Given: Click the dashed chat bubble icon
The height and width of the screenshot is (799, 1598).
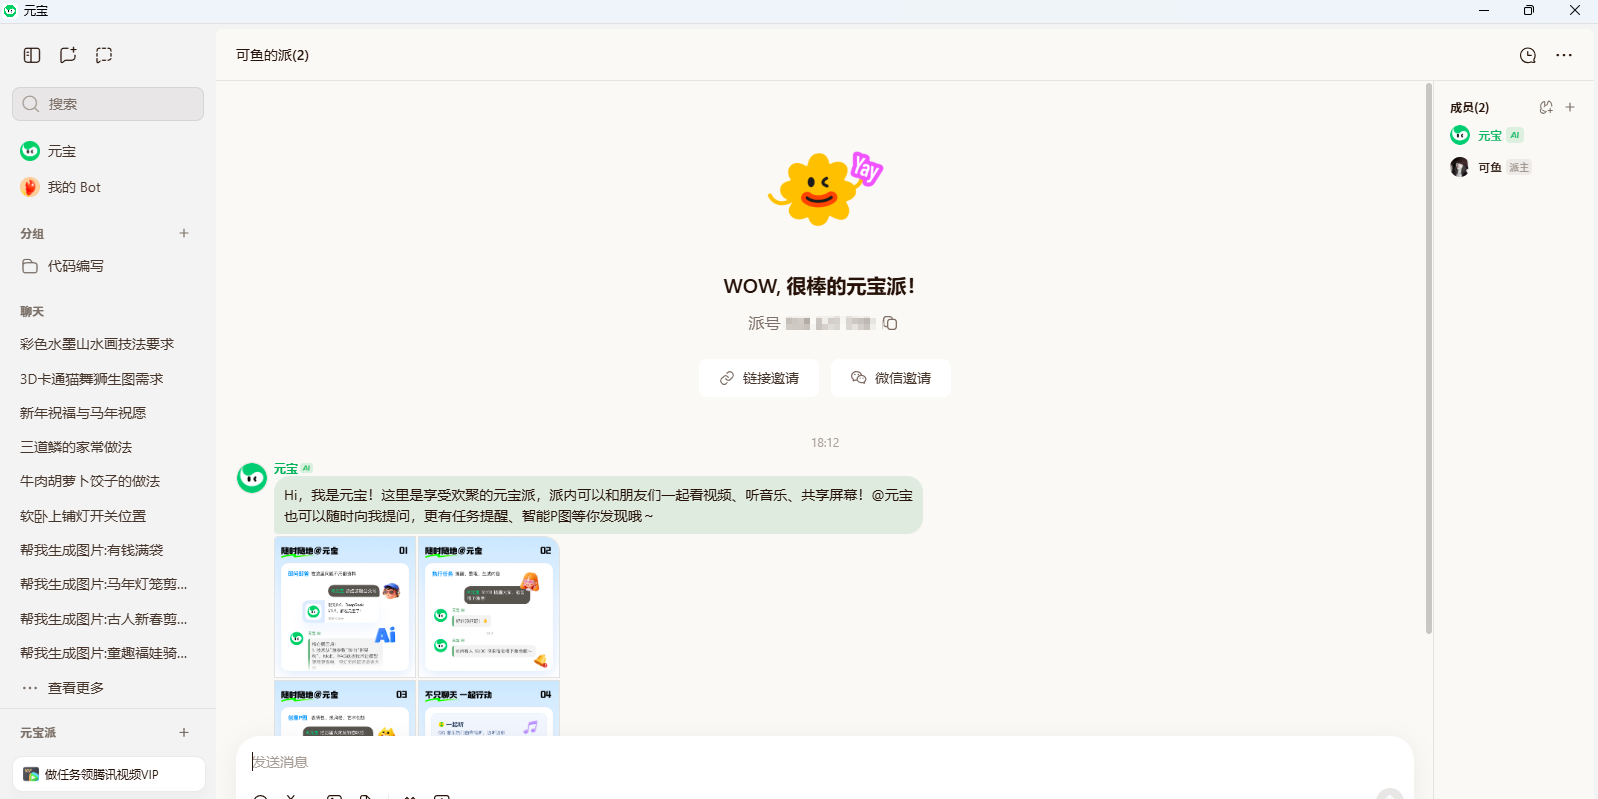Looking at the screenshot, I should coord(104,55).
